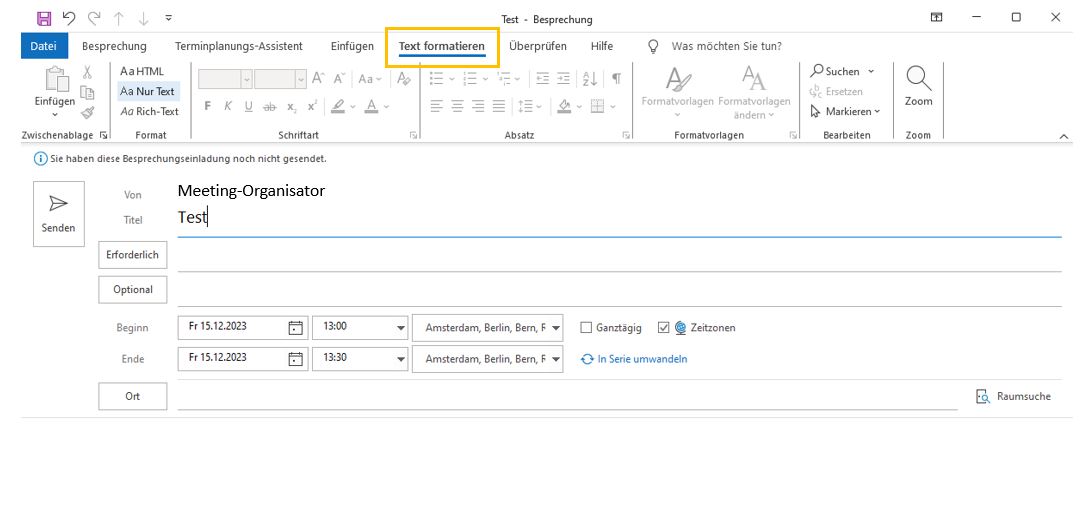This screenshot has width=1087, height=523.
Task: Click the Erforderlich button
Action: [x=133, y=255]
